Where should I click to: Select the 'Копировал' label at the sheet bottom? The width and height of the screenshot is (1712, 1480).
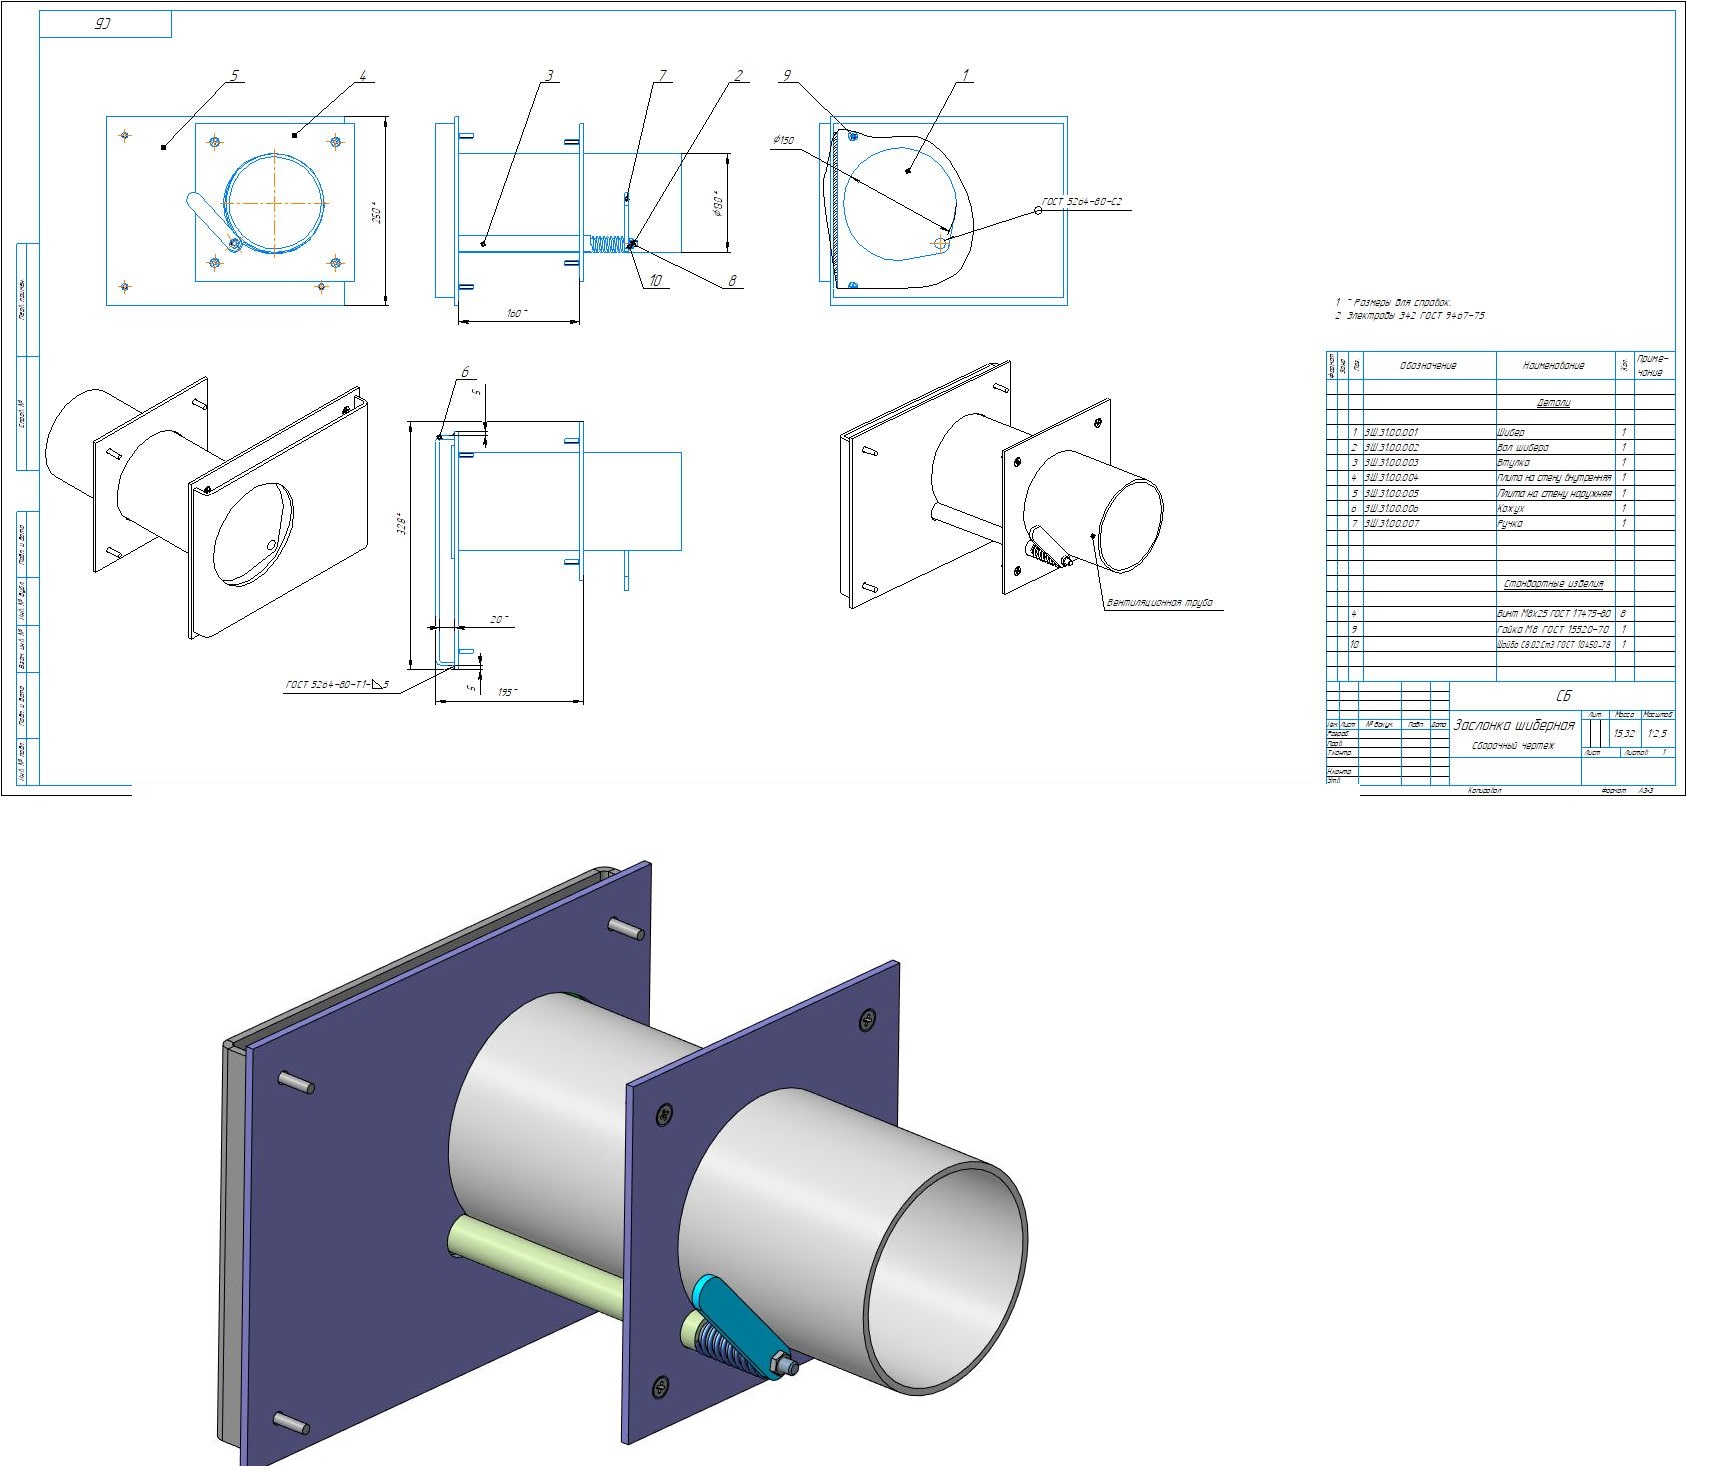point(1484,790)
